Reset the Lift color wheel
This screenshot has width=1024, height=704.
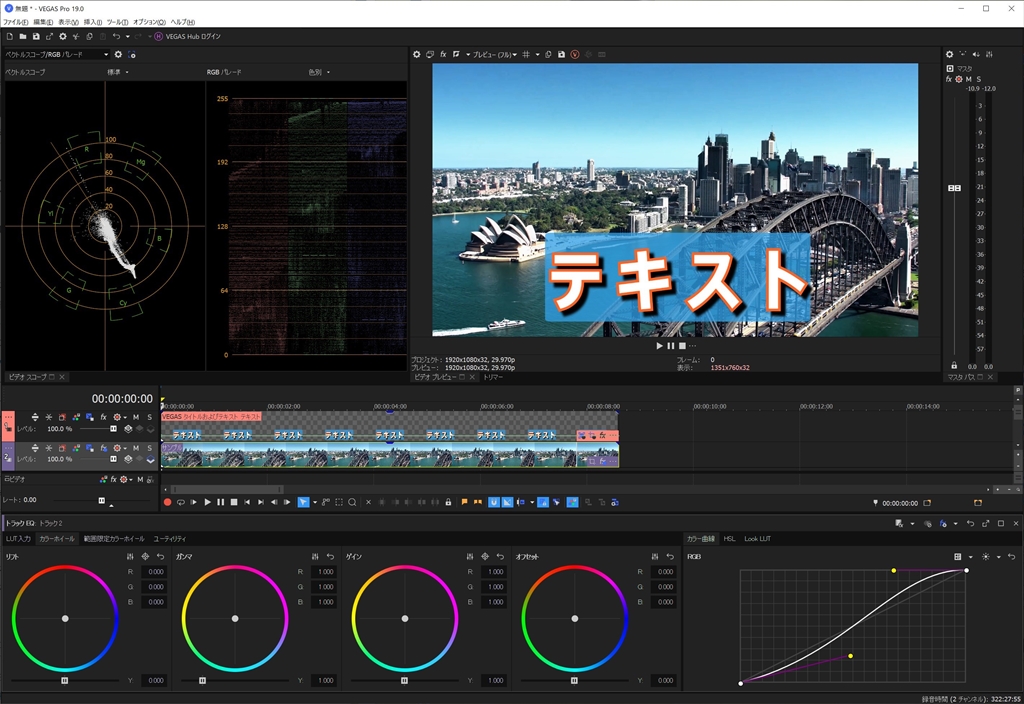click(160, 556)
